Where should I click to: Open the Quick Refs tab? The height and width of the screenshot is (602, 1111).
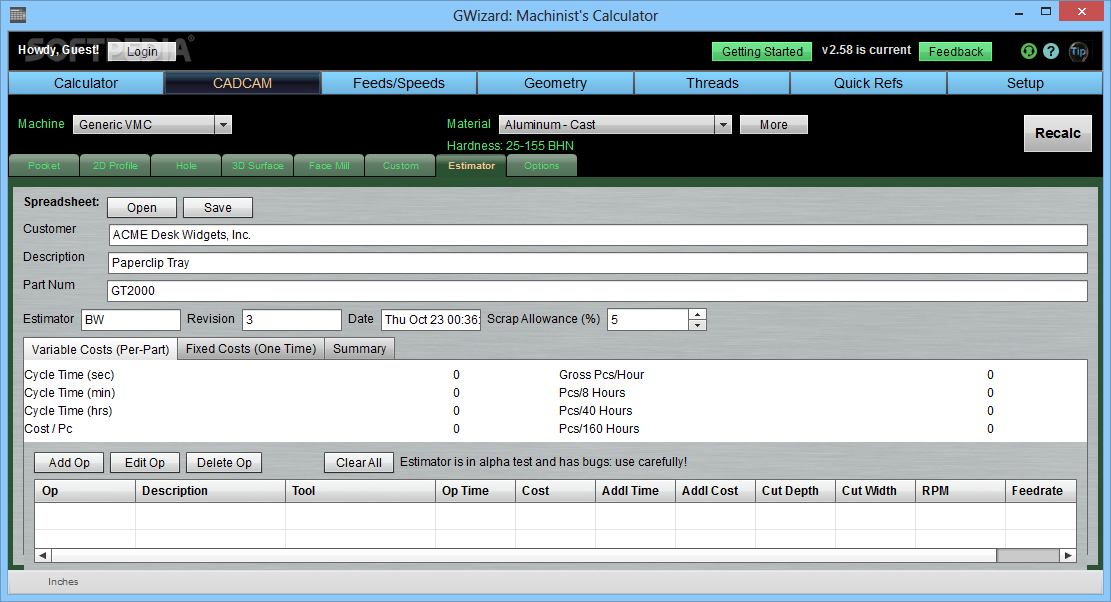(868, 83)
